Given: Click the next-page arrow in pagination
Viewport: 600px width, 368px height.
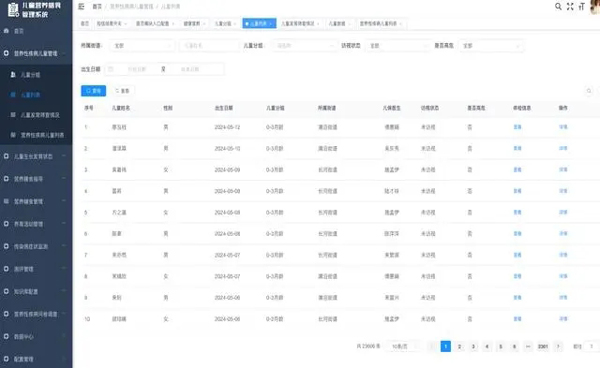Looking at the screenshot, I should click(558, 346).
